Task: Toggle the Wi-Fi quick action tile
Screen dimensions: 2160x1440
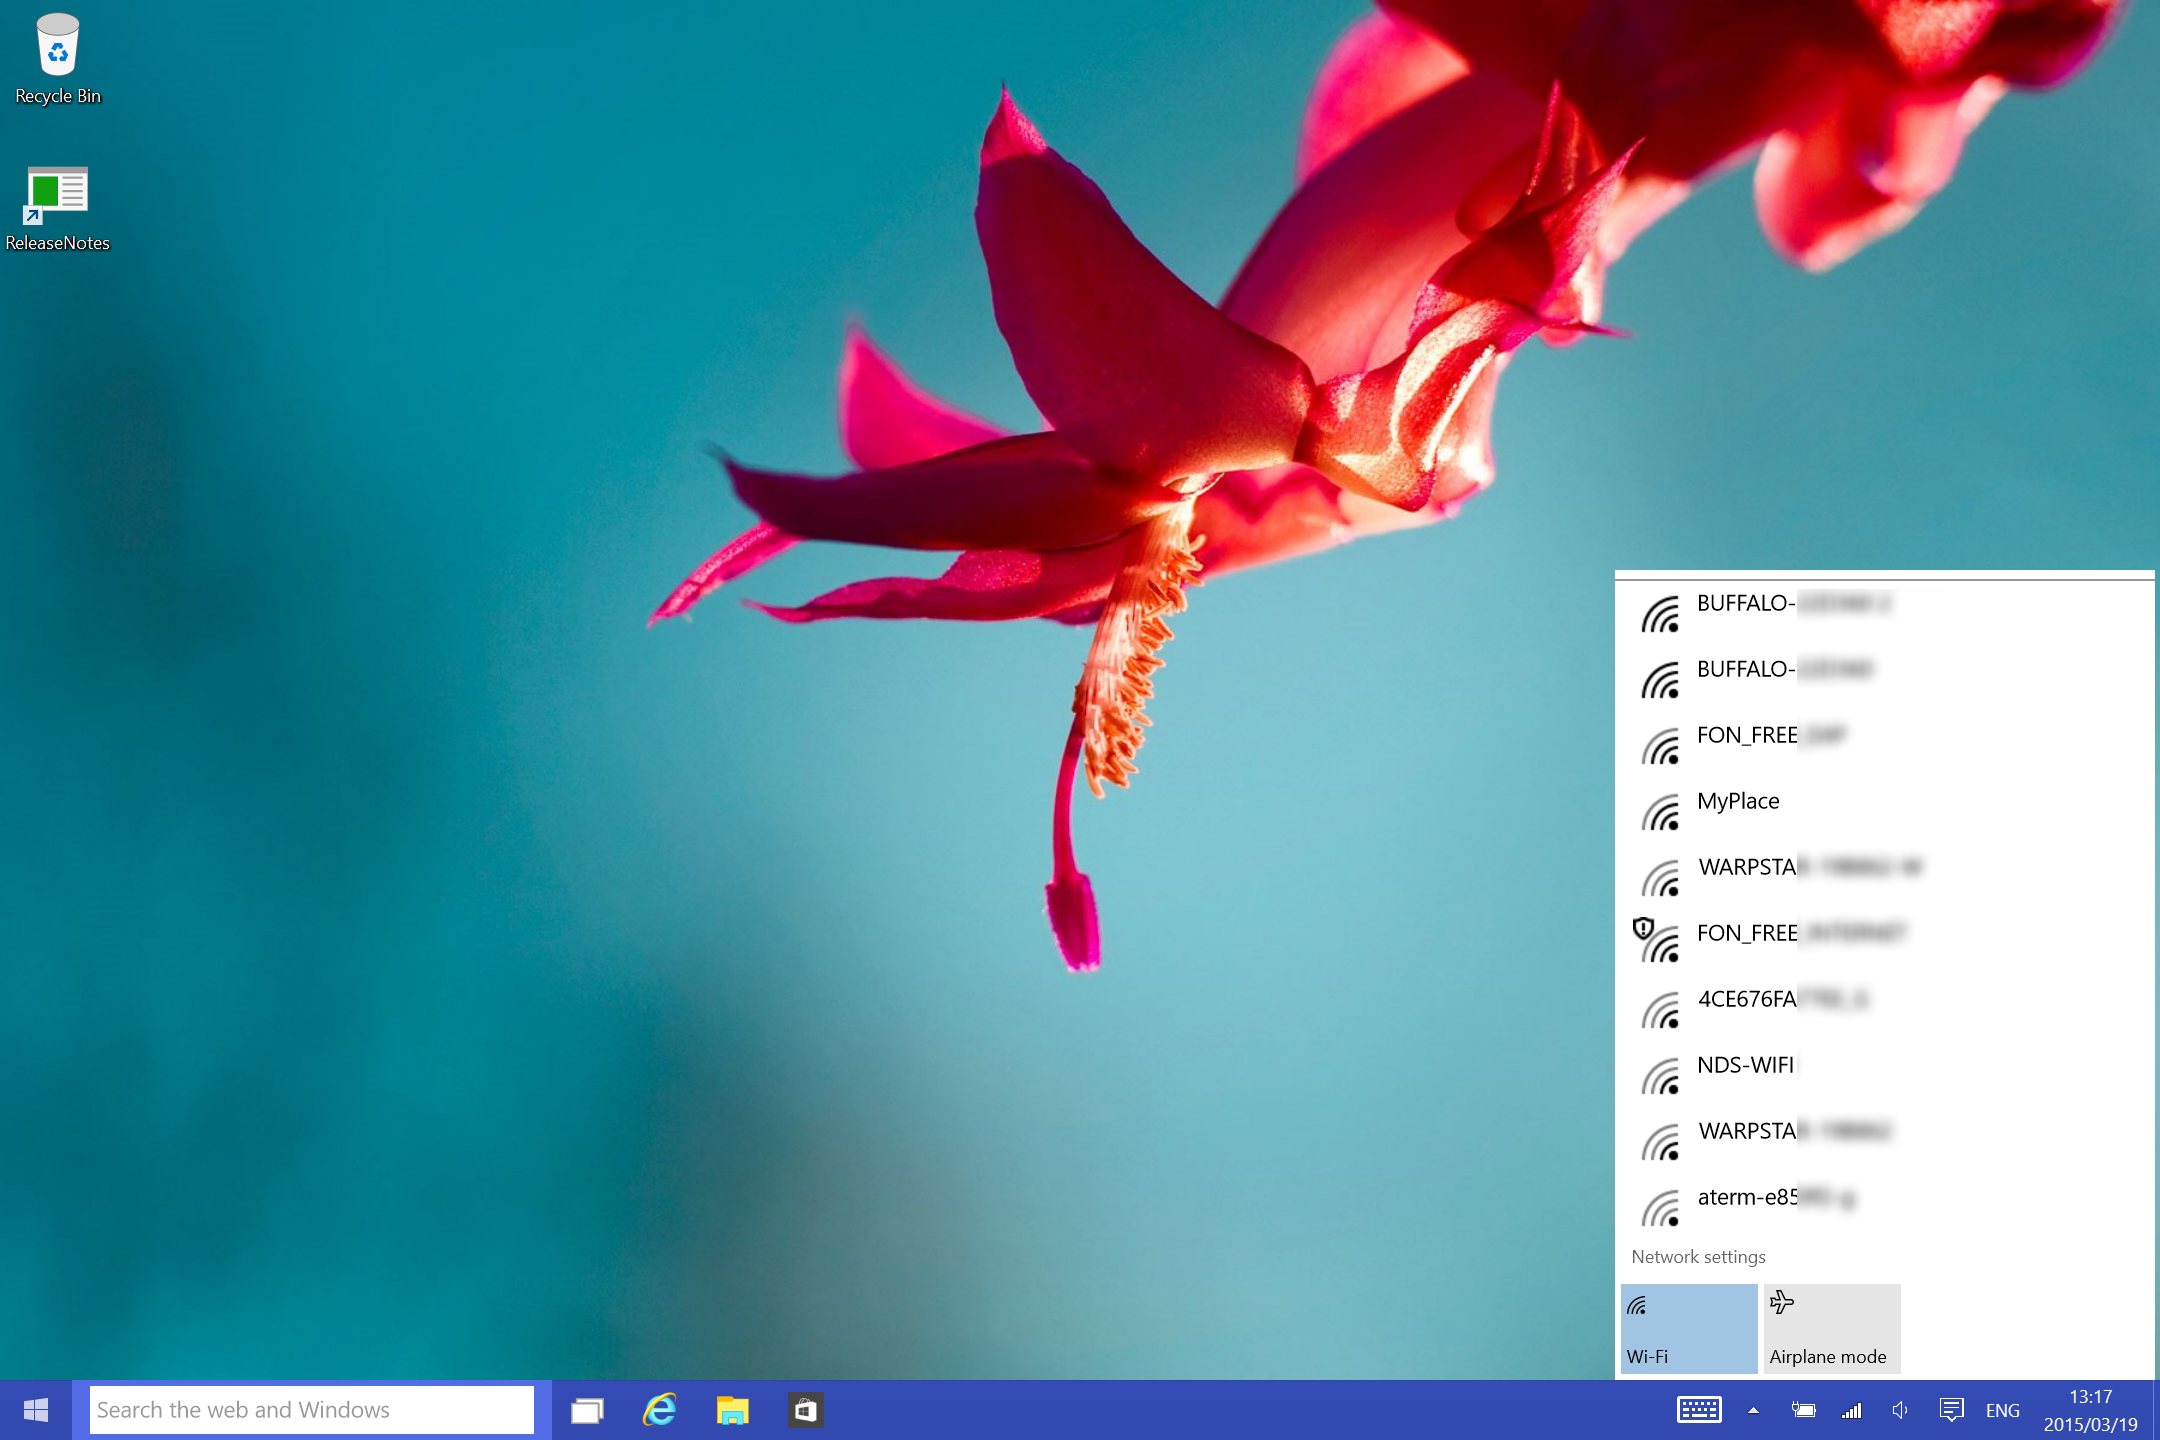Action: pyautogui.click(x=1688, y=1328)
